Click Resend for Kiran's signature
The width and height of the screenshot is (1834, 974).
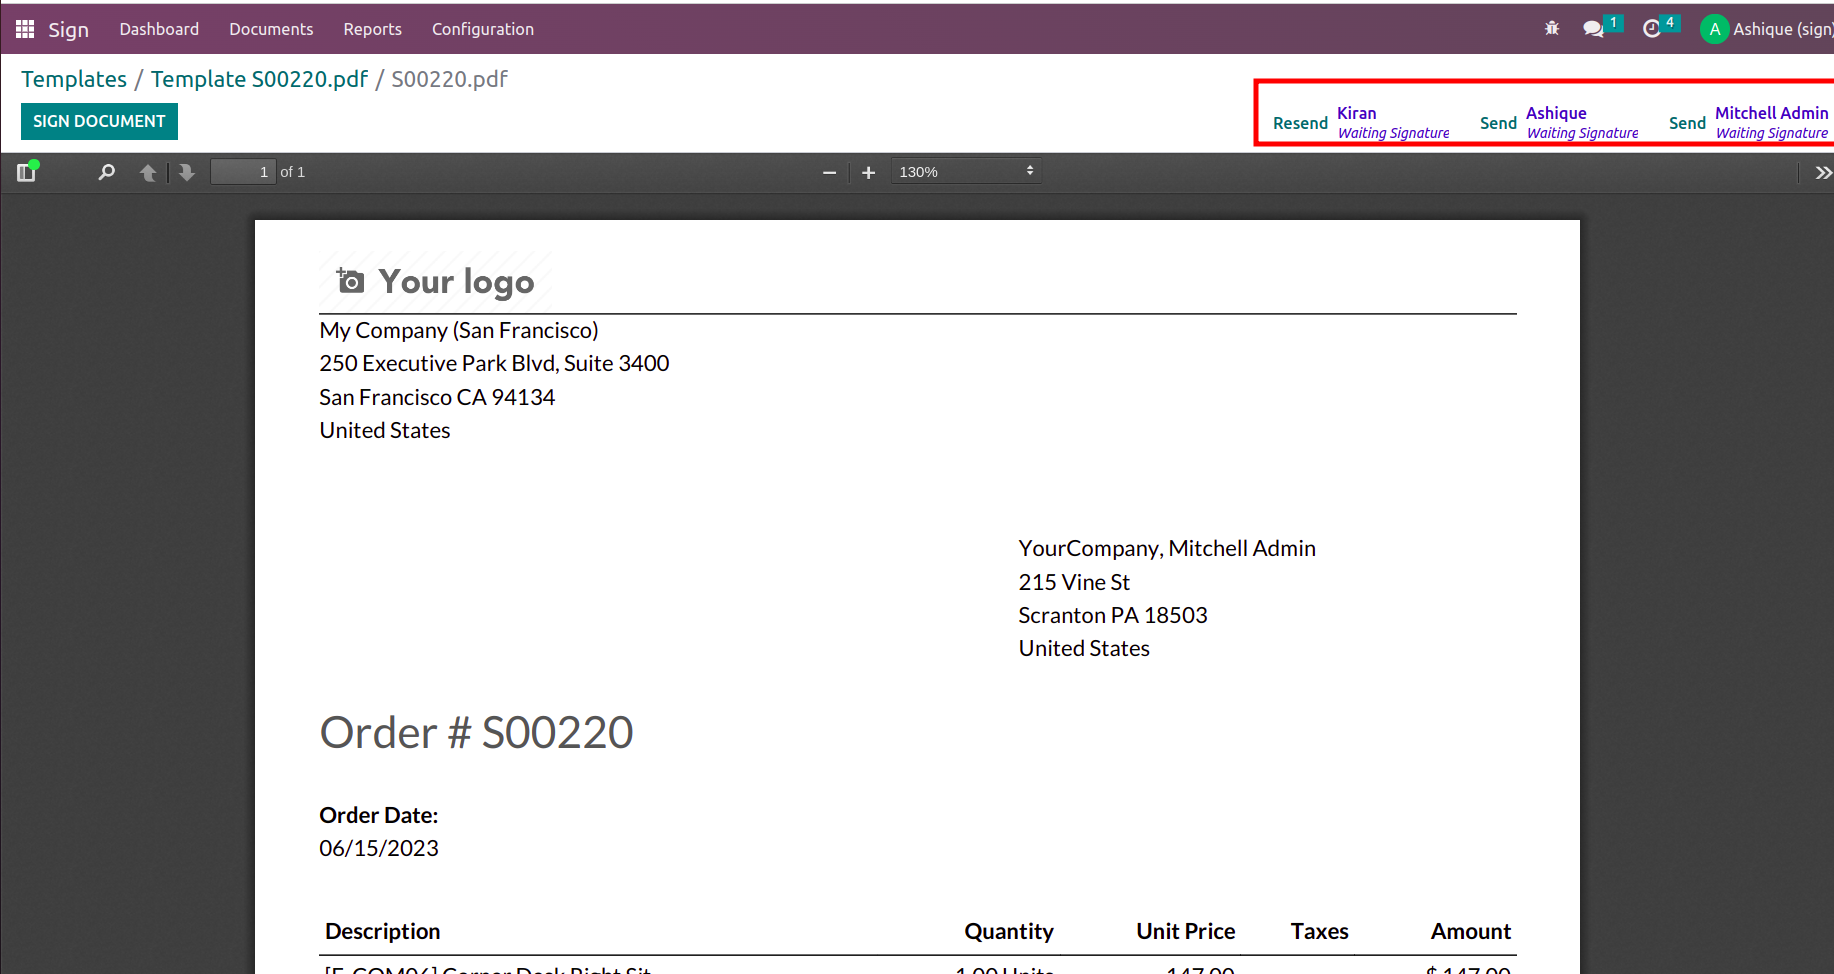pos(1300,123)
